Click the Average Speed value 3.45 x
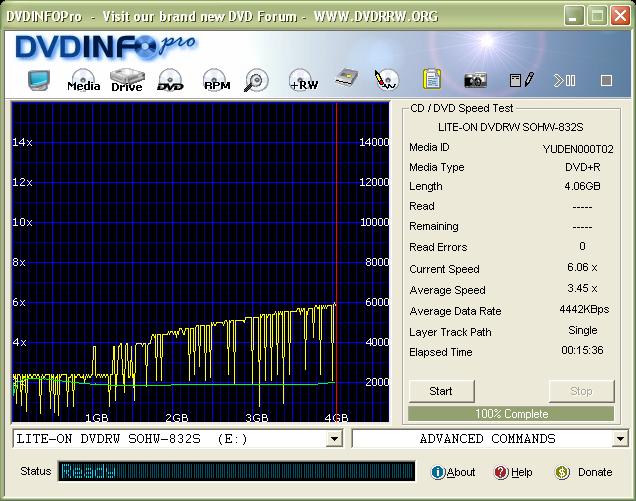 point(582,288)
